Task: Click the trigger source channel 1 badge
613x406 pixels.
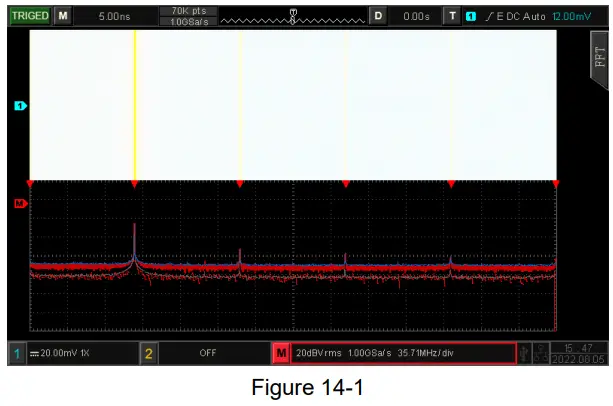Action: 471,16
